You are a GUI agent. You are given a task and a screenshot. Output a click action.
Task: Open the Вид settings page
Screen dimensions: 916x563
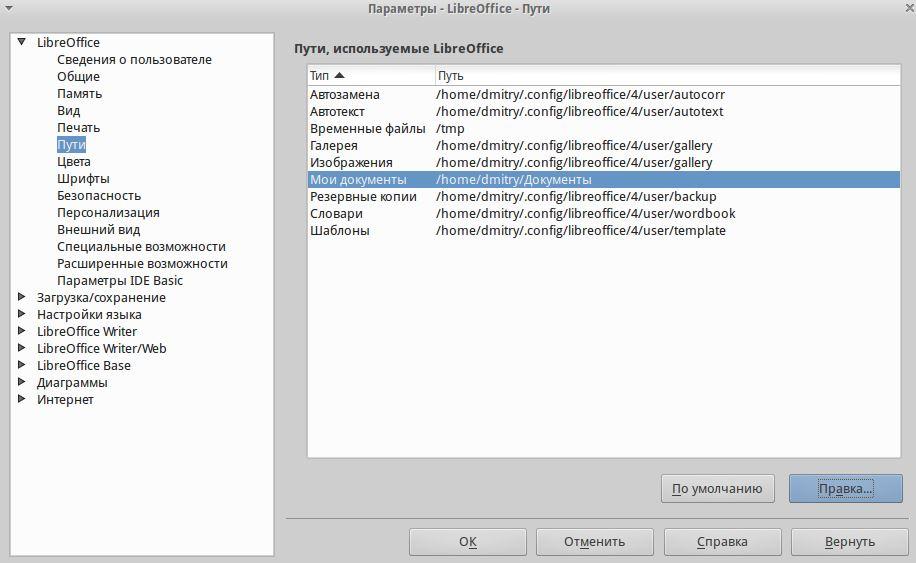click(x=68, y=110)
